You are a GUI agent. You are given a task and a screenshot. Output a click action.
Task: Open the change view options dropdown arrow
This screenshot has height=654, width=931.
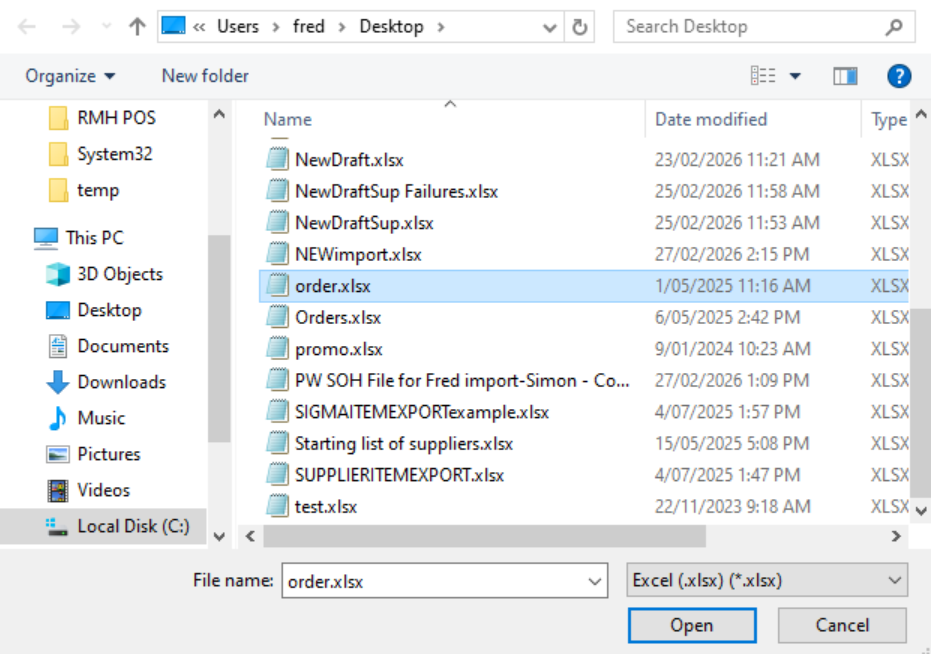click(796, 76)
